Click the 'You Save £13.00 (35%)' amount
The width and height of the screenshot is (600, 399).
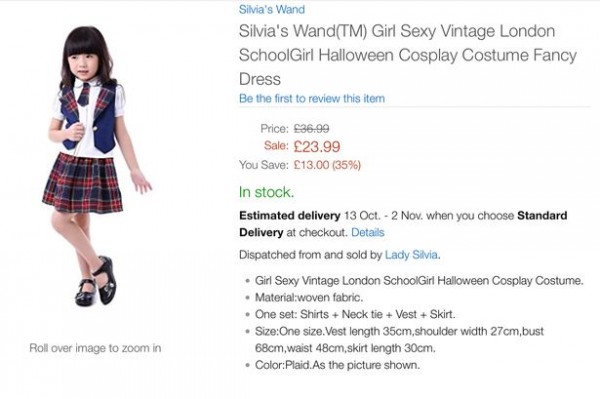click(x=327, y=165)
